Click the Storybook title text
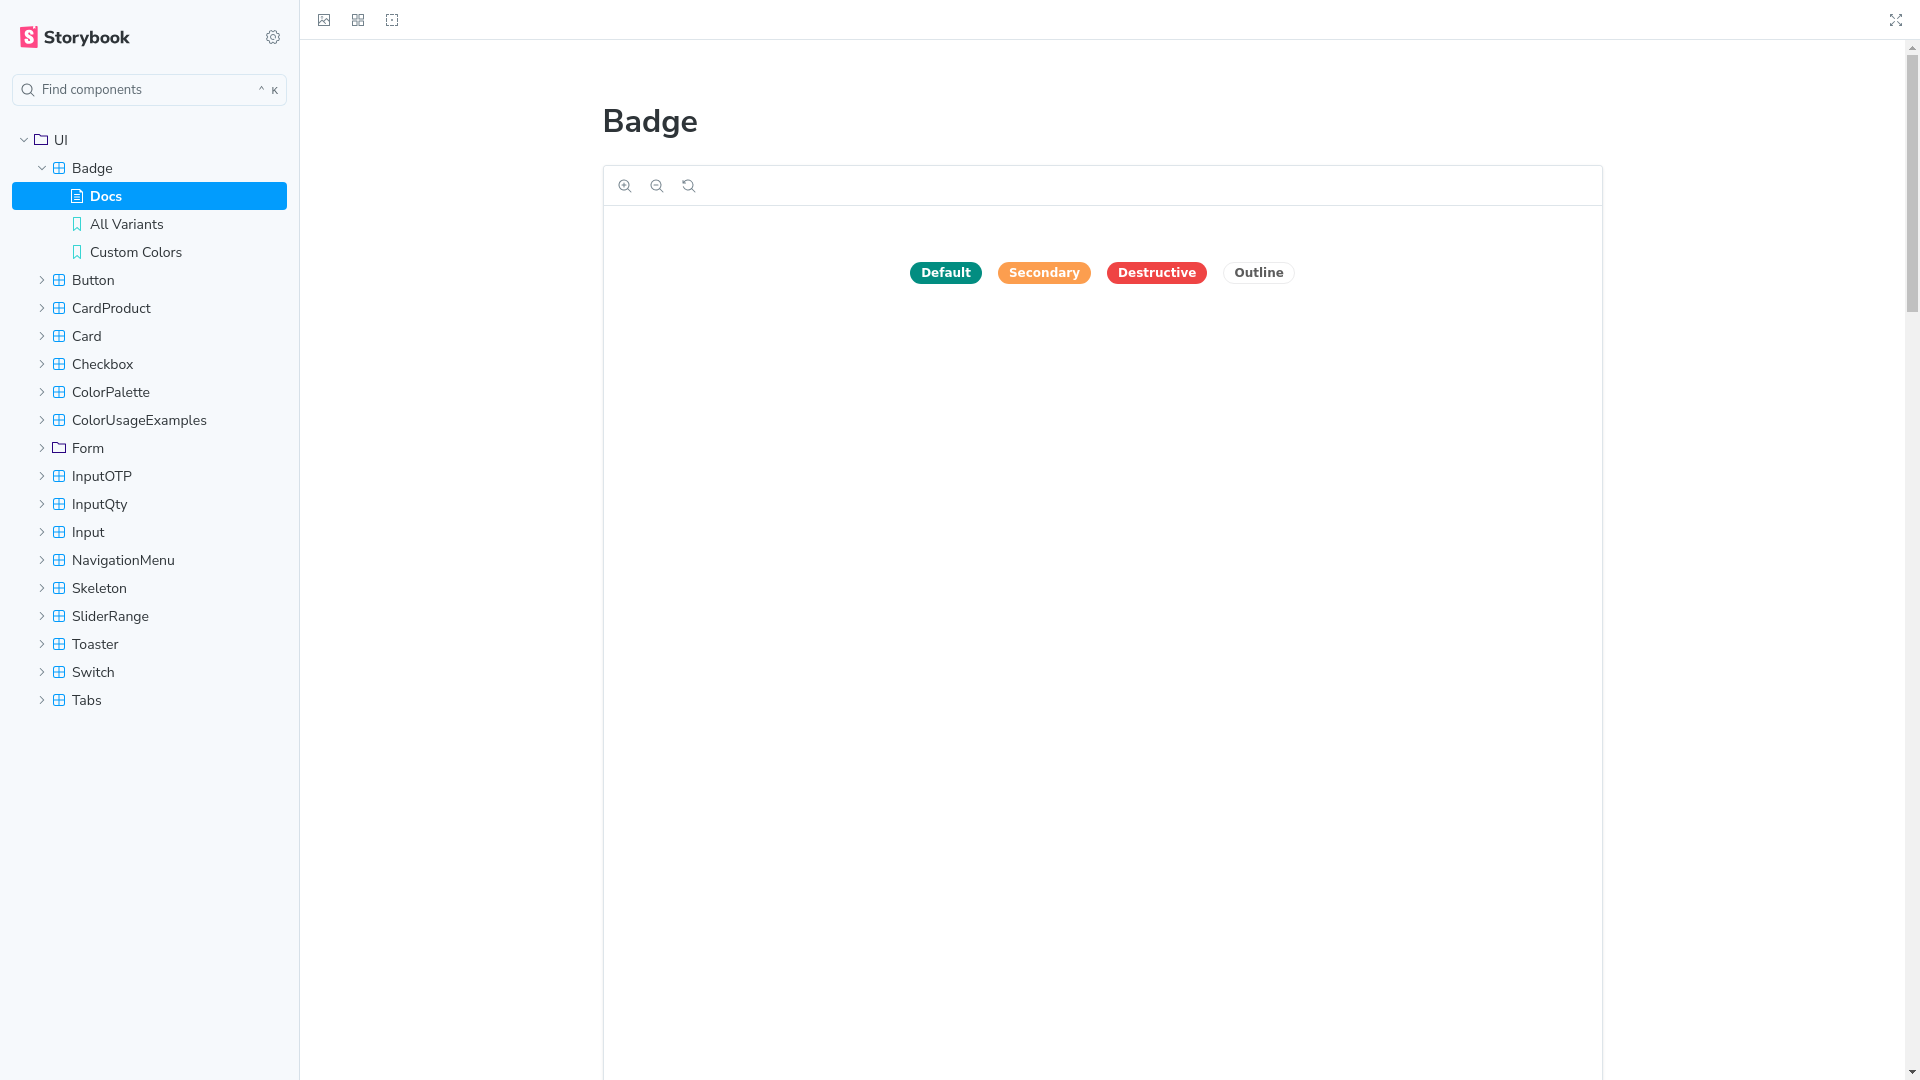Screen dimensions: 1920x1080 [x=87, y=37]
